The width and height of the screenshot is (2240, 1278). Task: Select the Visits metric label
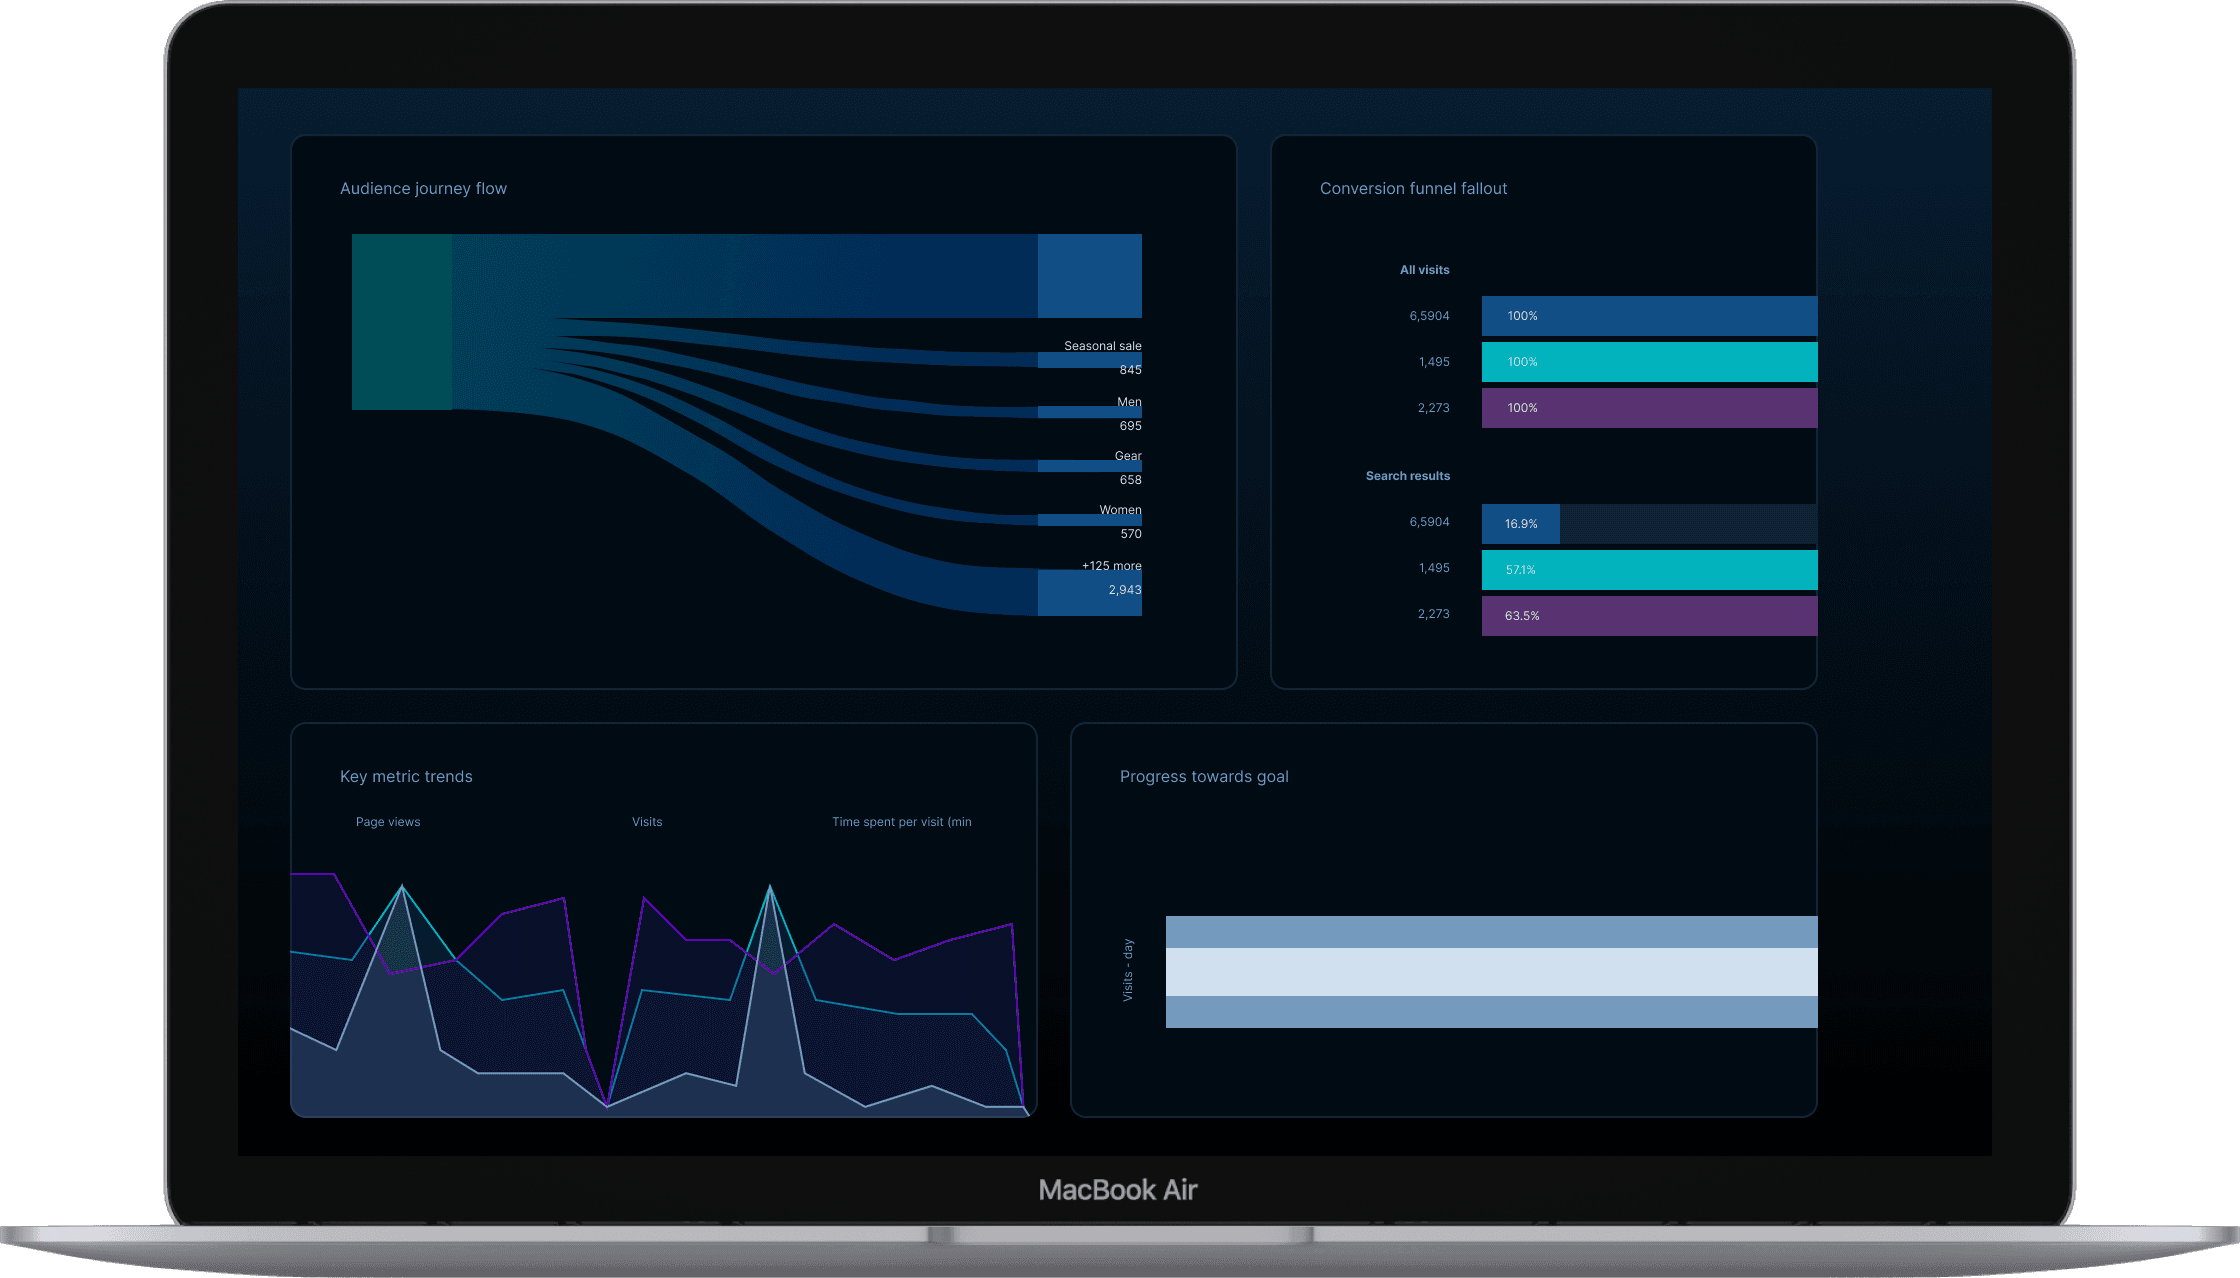(x=647, y=822)
